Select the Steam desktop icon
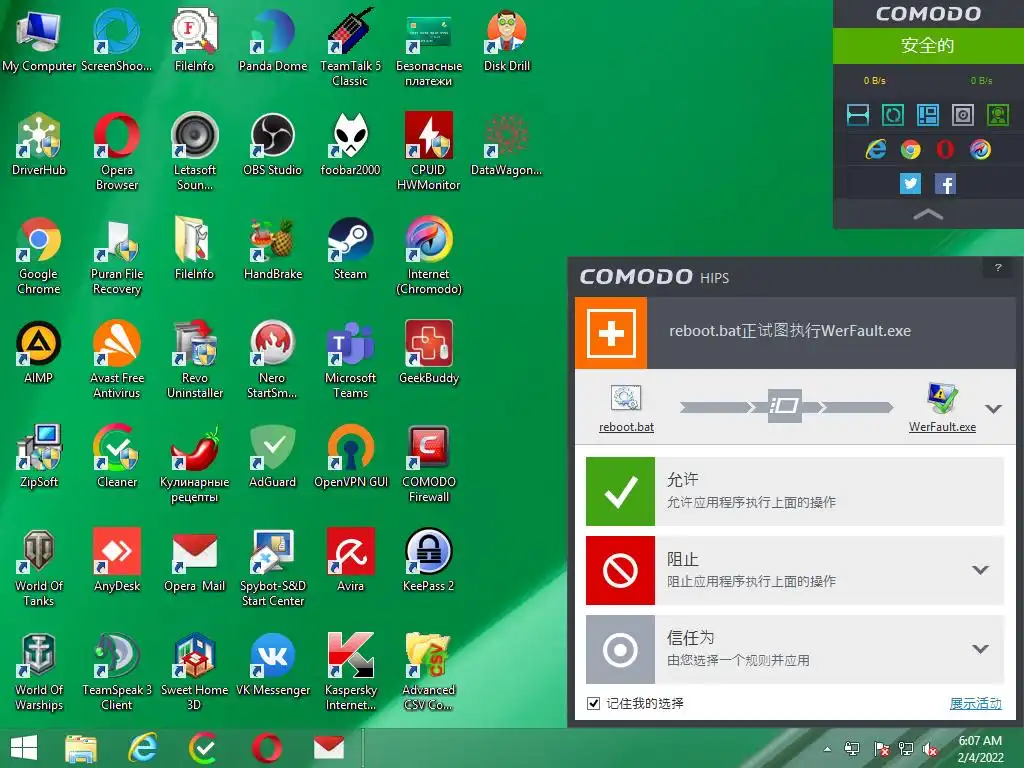1024x768 pixels. coord(351,249)
